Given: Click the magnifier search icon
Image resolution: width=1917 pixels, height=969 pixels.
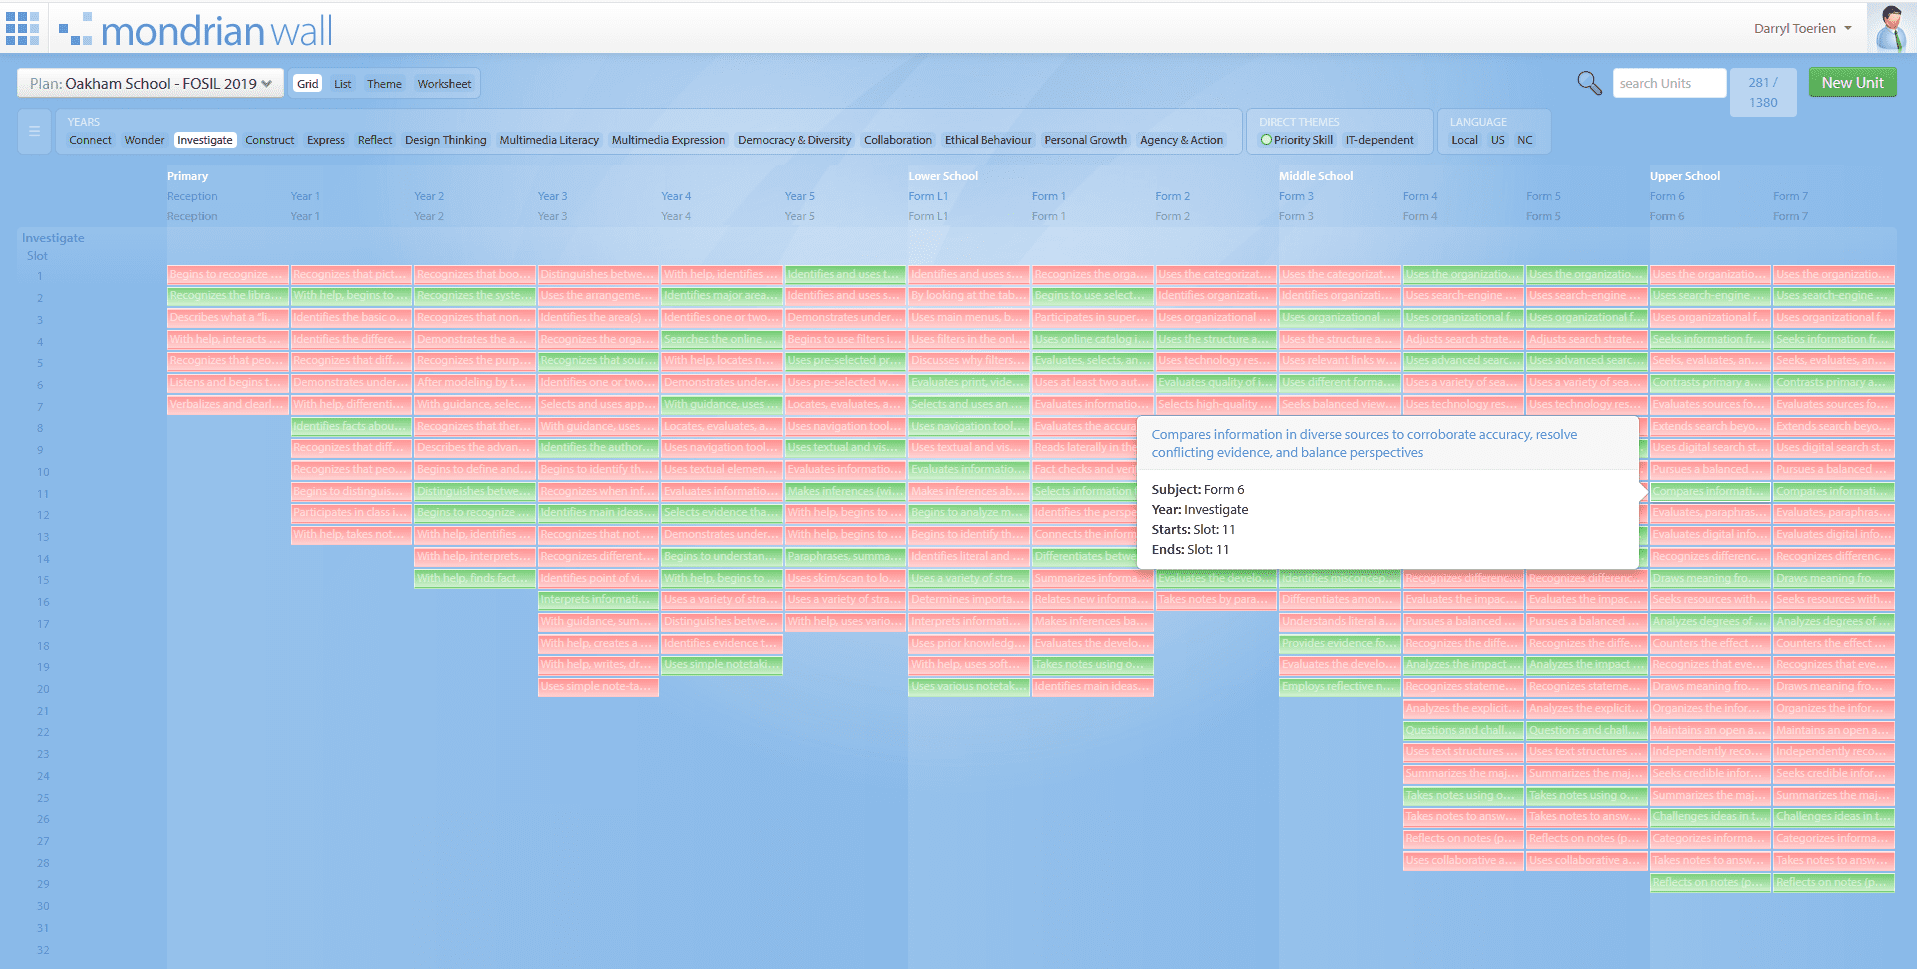Looking at the screenshot, I should 1589,82.
